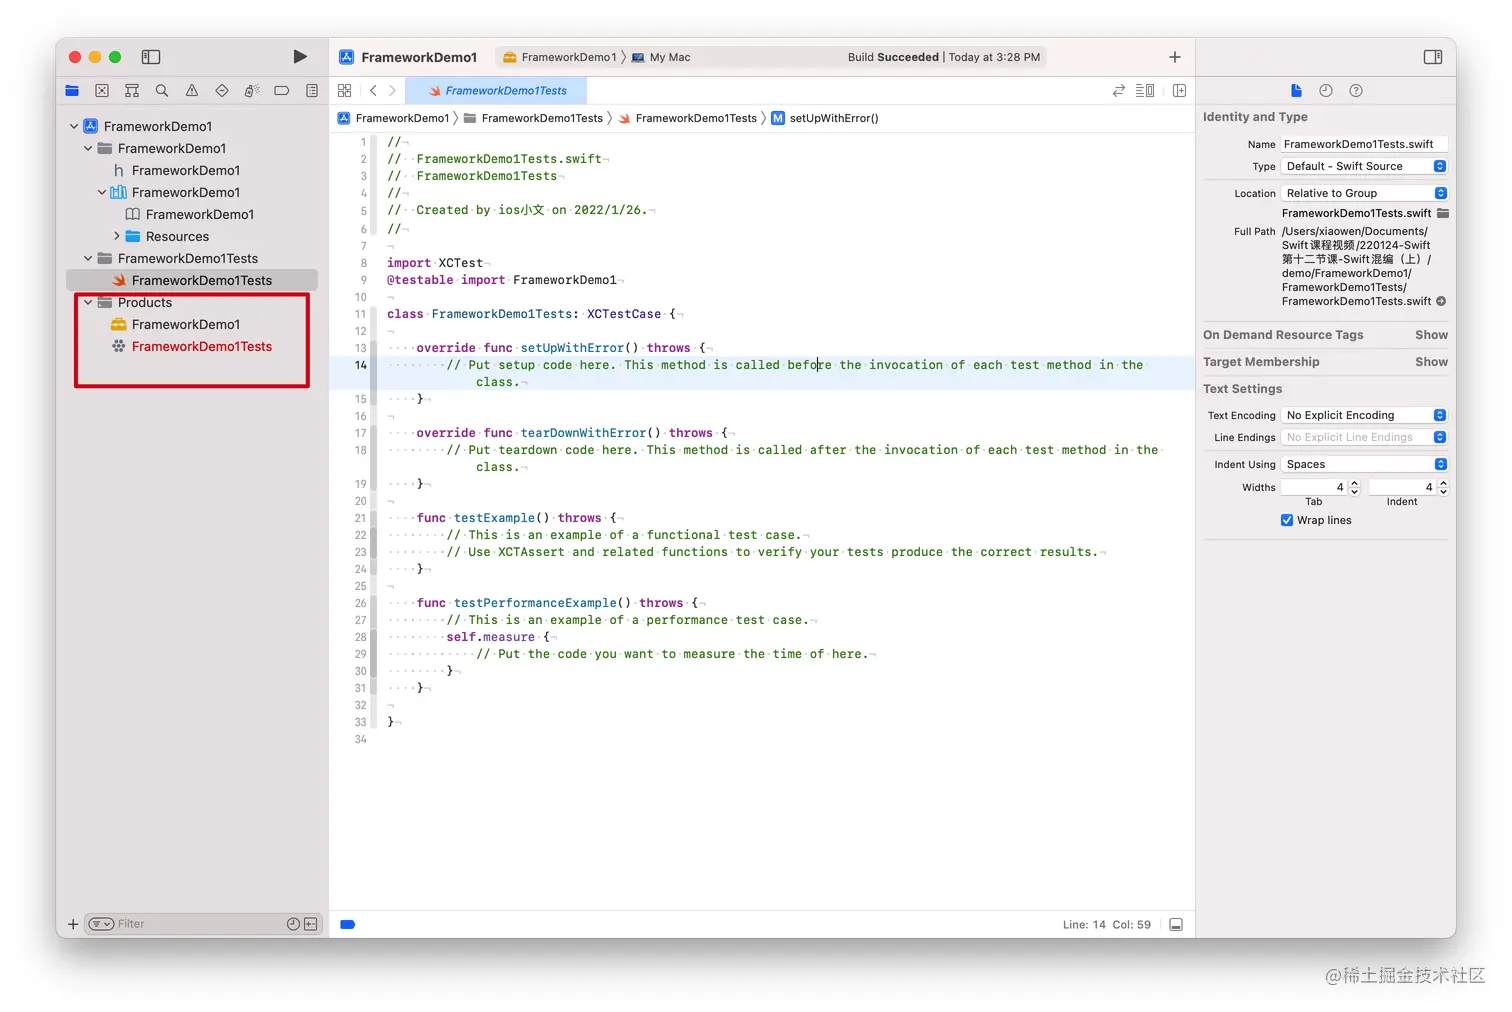The image size is (1512, 1012).
Task: Open the editor options lines menu
Action: pyautogui.click(x=1145, y=91)
